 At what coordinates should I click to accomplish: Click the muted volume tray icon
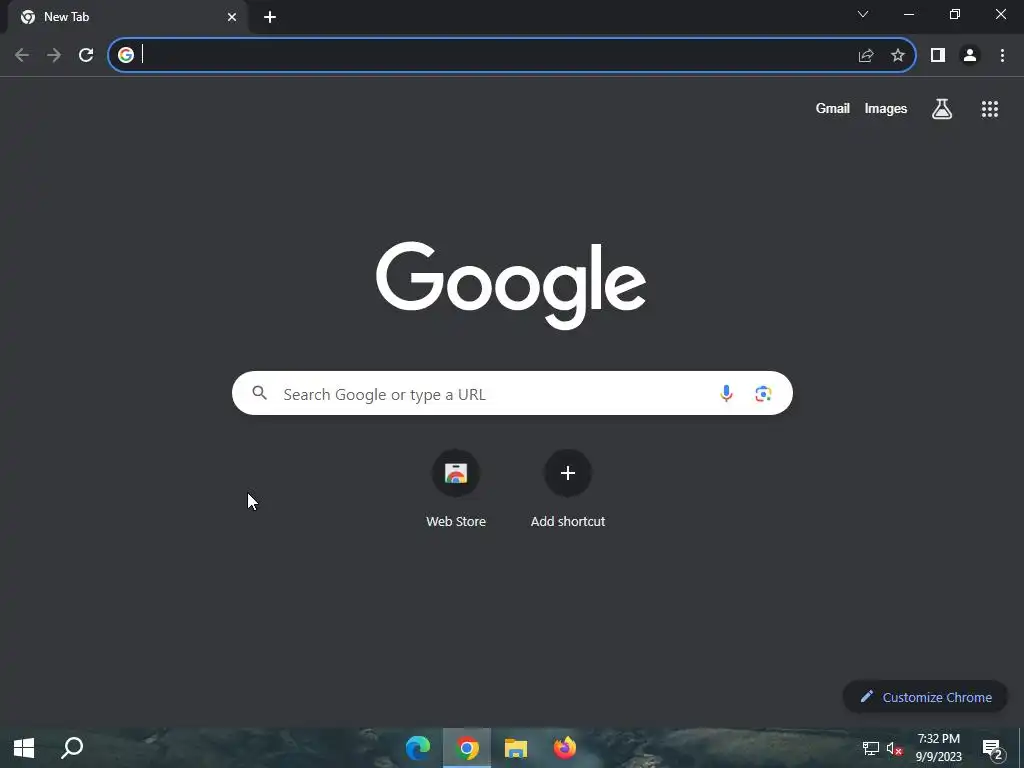tap(894, 748)
